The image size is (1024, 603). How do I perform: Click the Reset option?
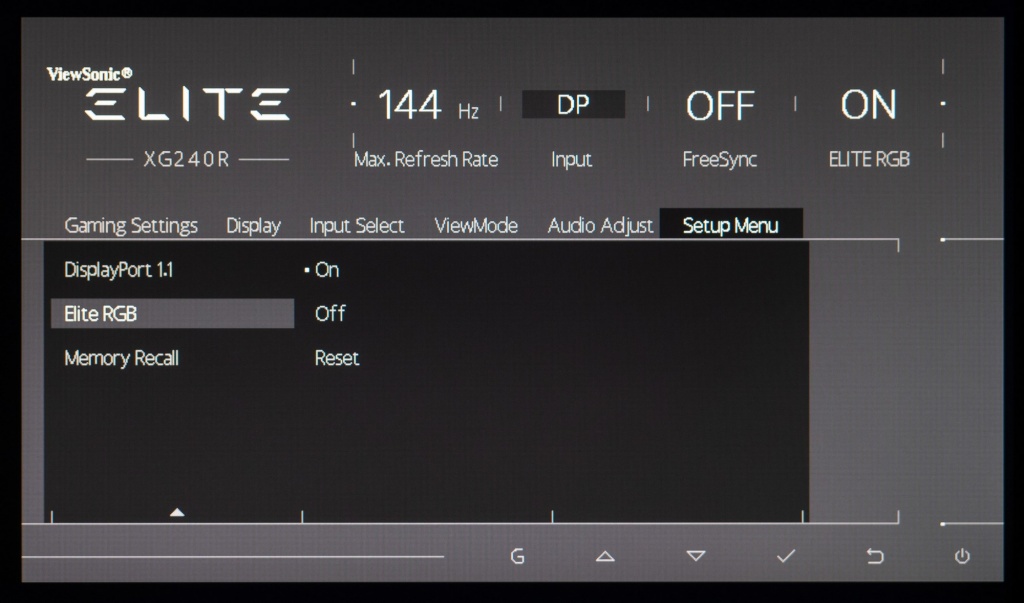[x=337, y=358]
